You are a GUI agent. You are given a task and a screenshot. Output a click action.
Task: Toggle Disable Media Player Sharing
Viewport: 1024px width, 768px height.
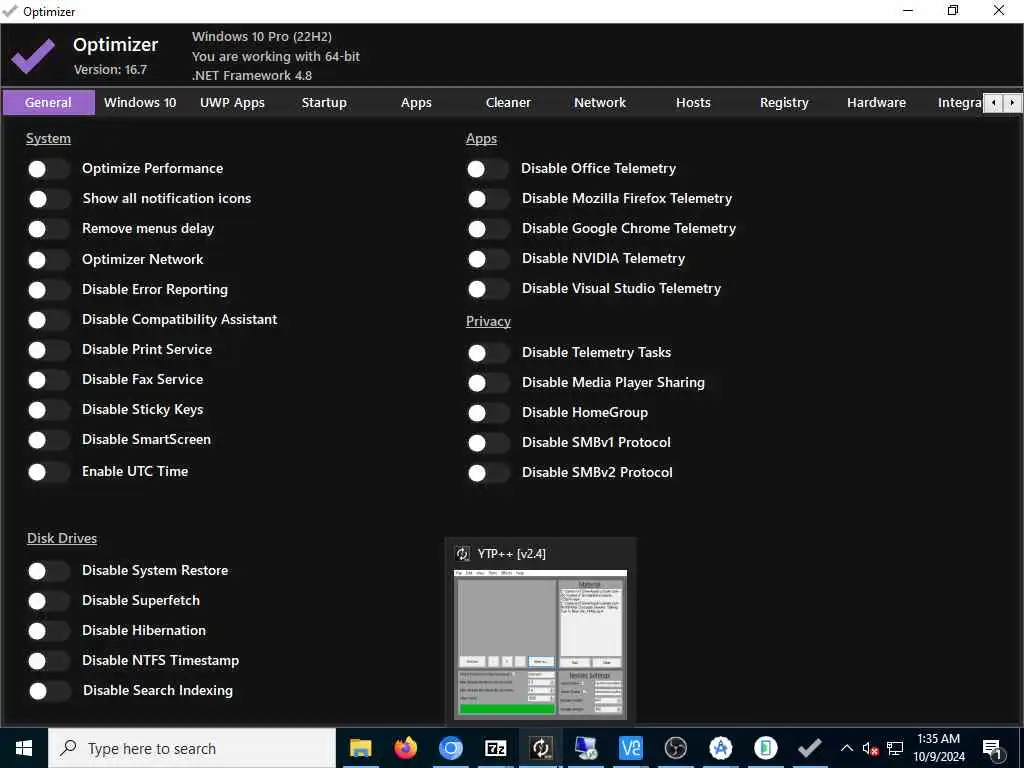488,383
